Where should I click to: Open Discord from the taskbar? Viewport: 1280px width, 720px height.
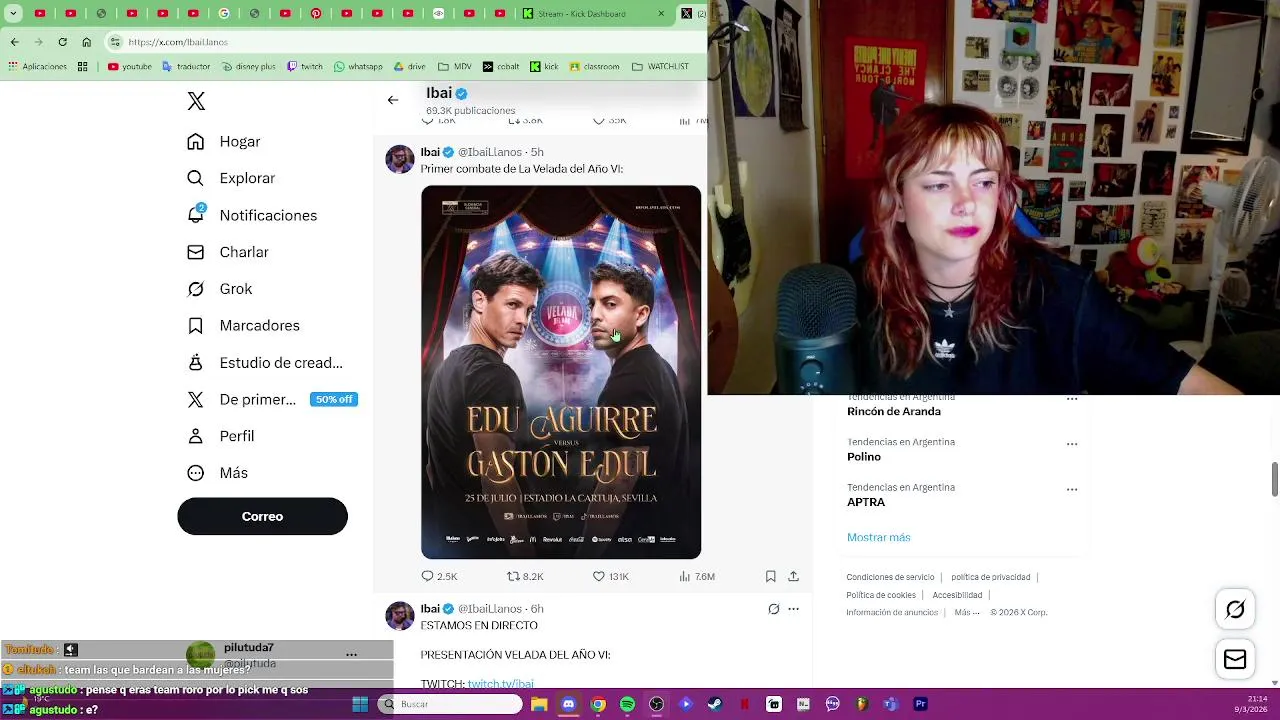point(568,704)
